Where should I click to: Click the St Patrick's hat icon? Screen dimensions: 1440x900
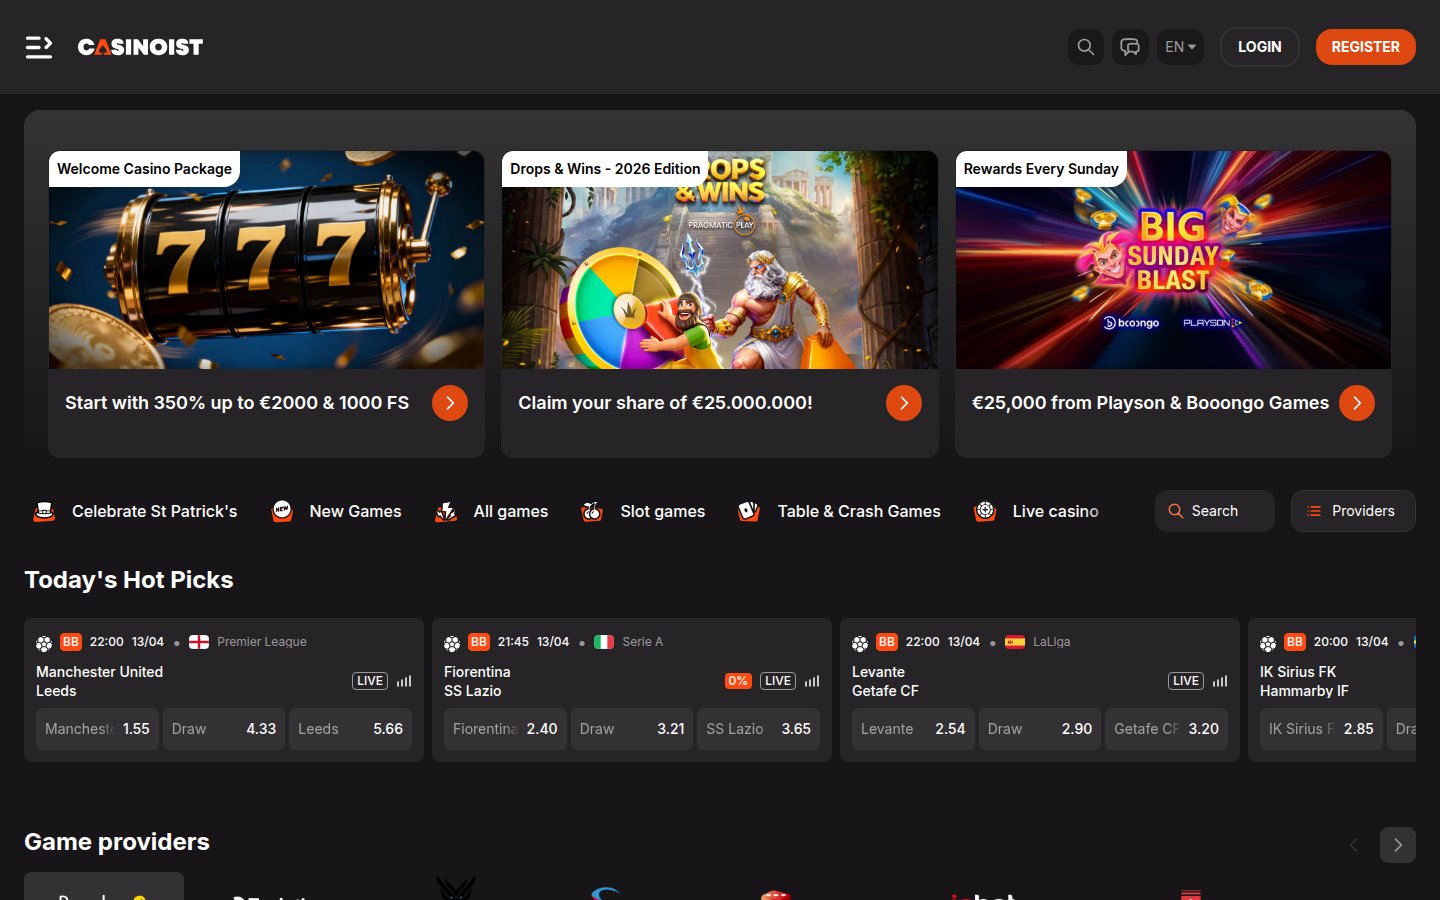click(x=44, y=511)
